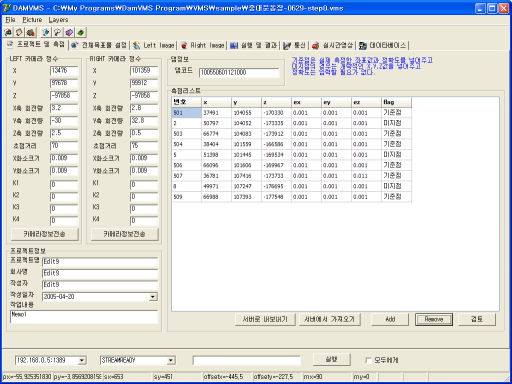Select row 506 number cell
Screen dimensions: 512x384
pos(186,165)
